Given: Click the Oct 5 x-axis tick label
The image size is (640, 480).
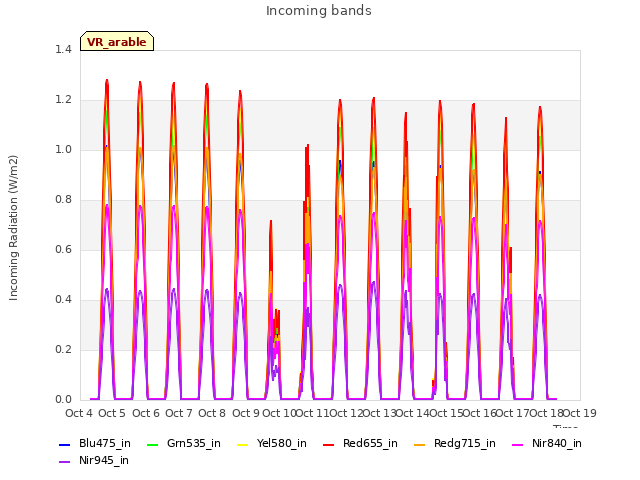Looking at the screenshot, I should (112, 413).
